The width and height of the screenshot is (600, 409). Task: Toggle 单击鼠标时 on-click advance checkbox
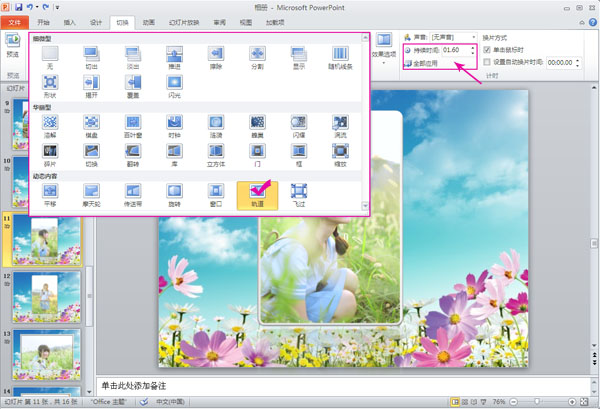click(x=487, y=50)
